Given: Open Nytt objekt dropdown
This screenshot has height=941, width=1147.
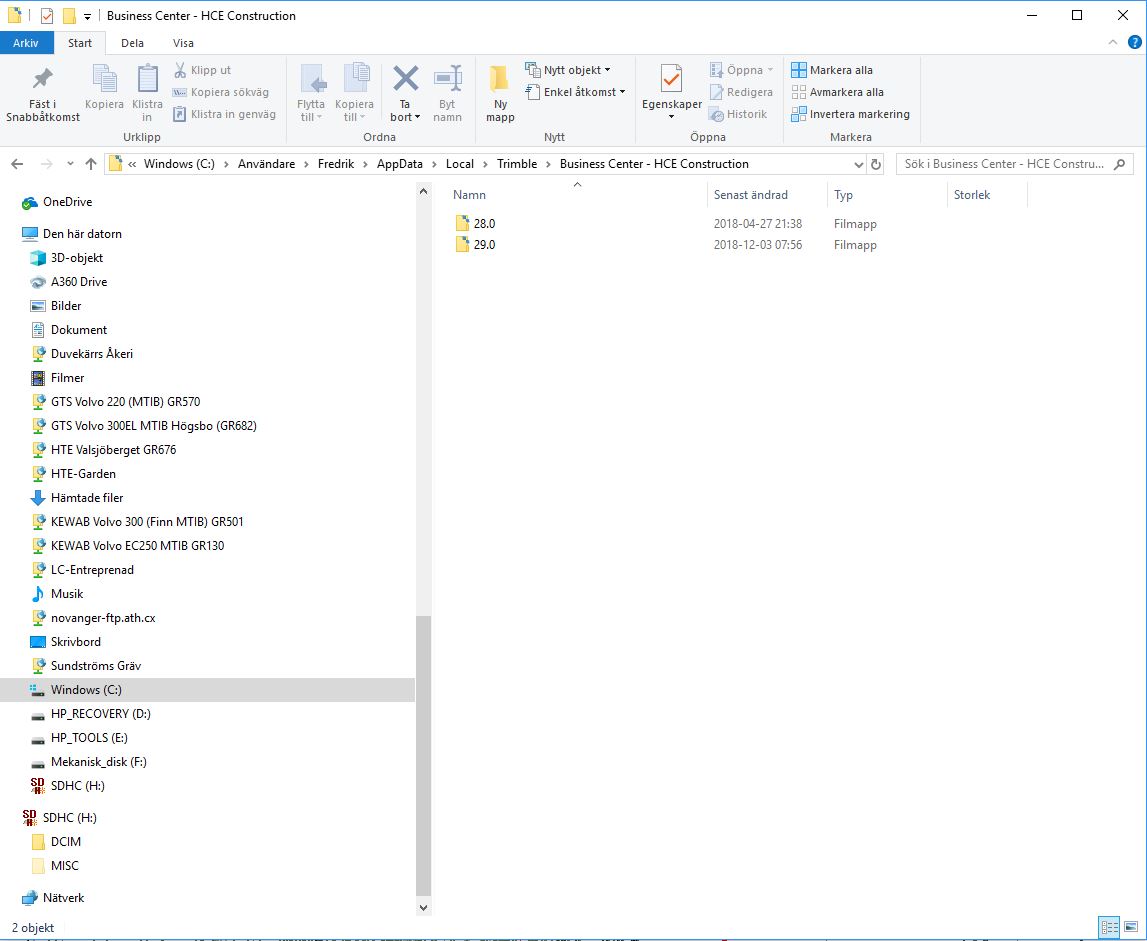Looking at the screenshot, I should tap(568, 70).
